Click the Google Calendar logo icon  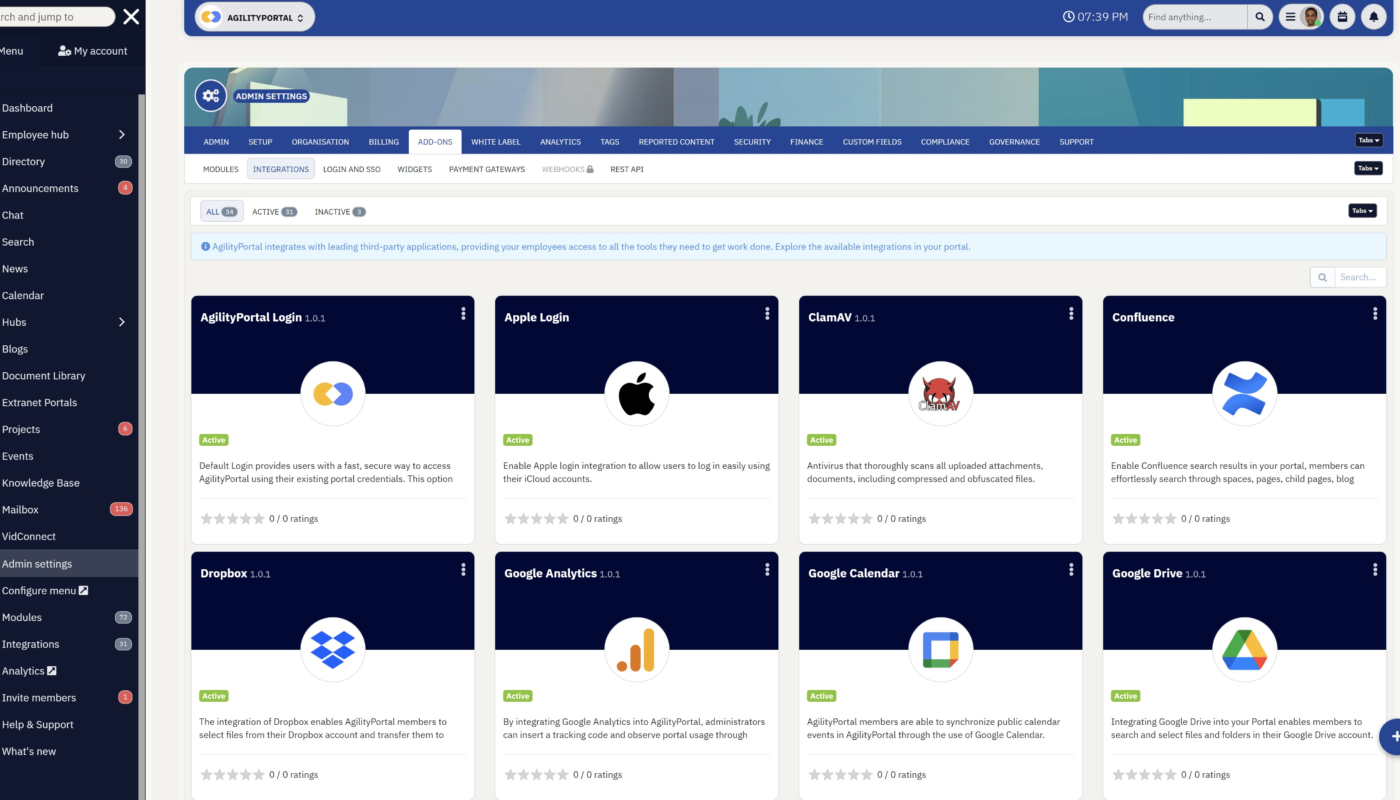coord(941,650)
